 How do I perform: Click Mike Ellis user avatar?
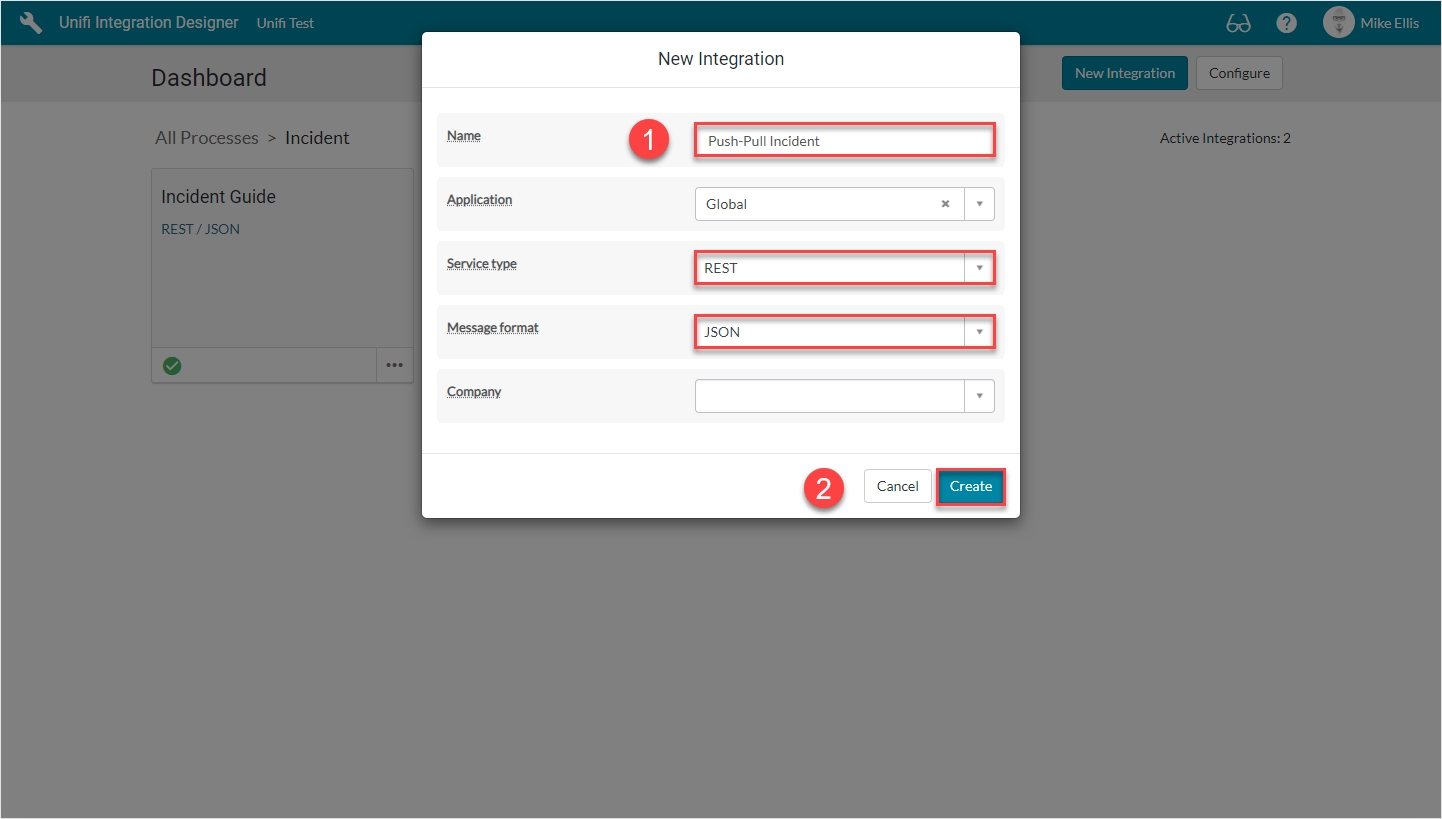[1338, 23]
